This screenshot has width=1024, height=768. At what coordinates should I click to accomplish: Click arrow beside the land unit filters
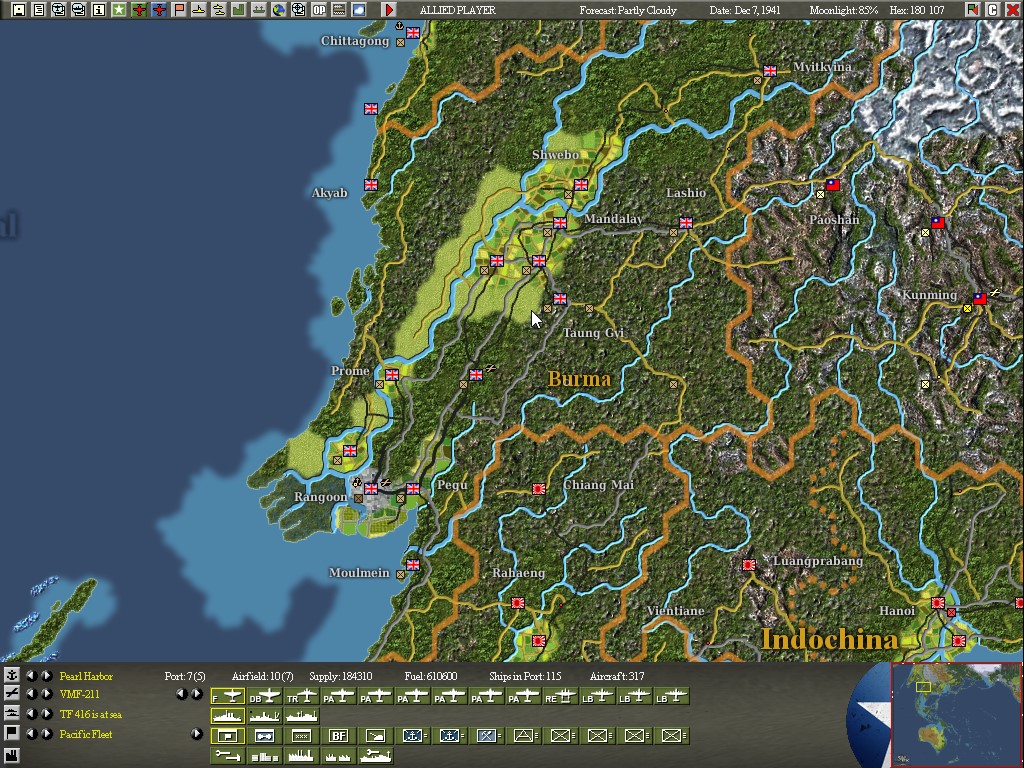197,733
